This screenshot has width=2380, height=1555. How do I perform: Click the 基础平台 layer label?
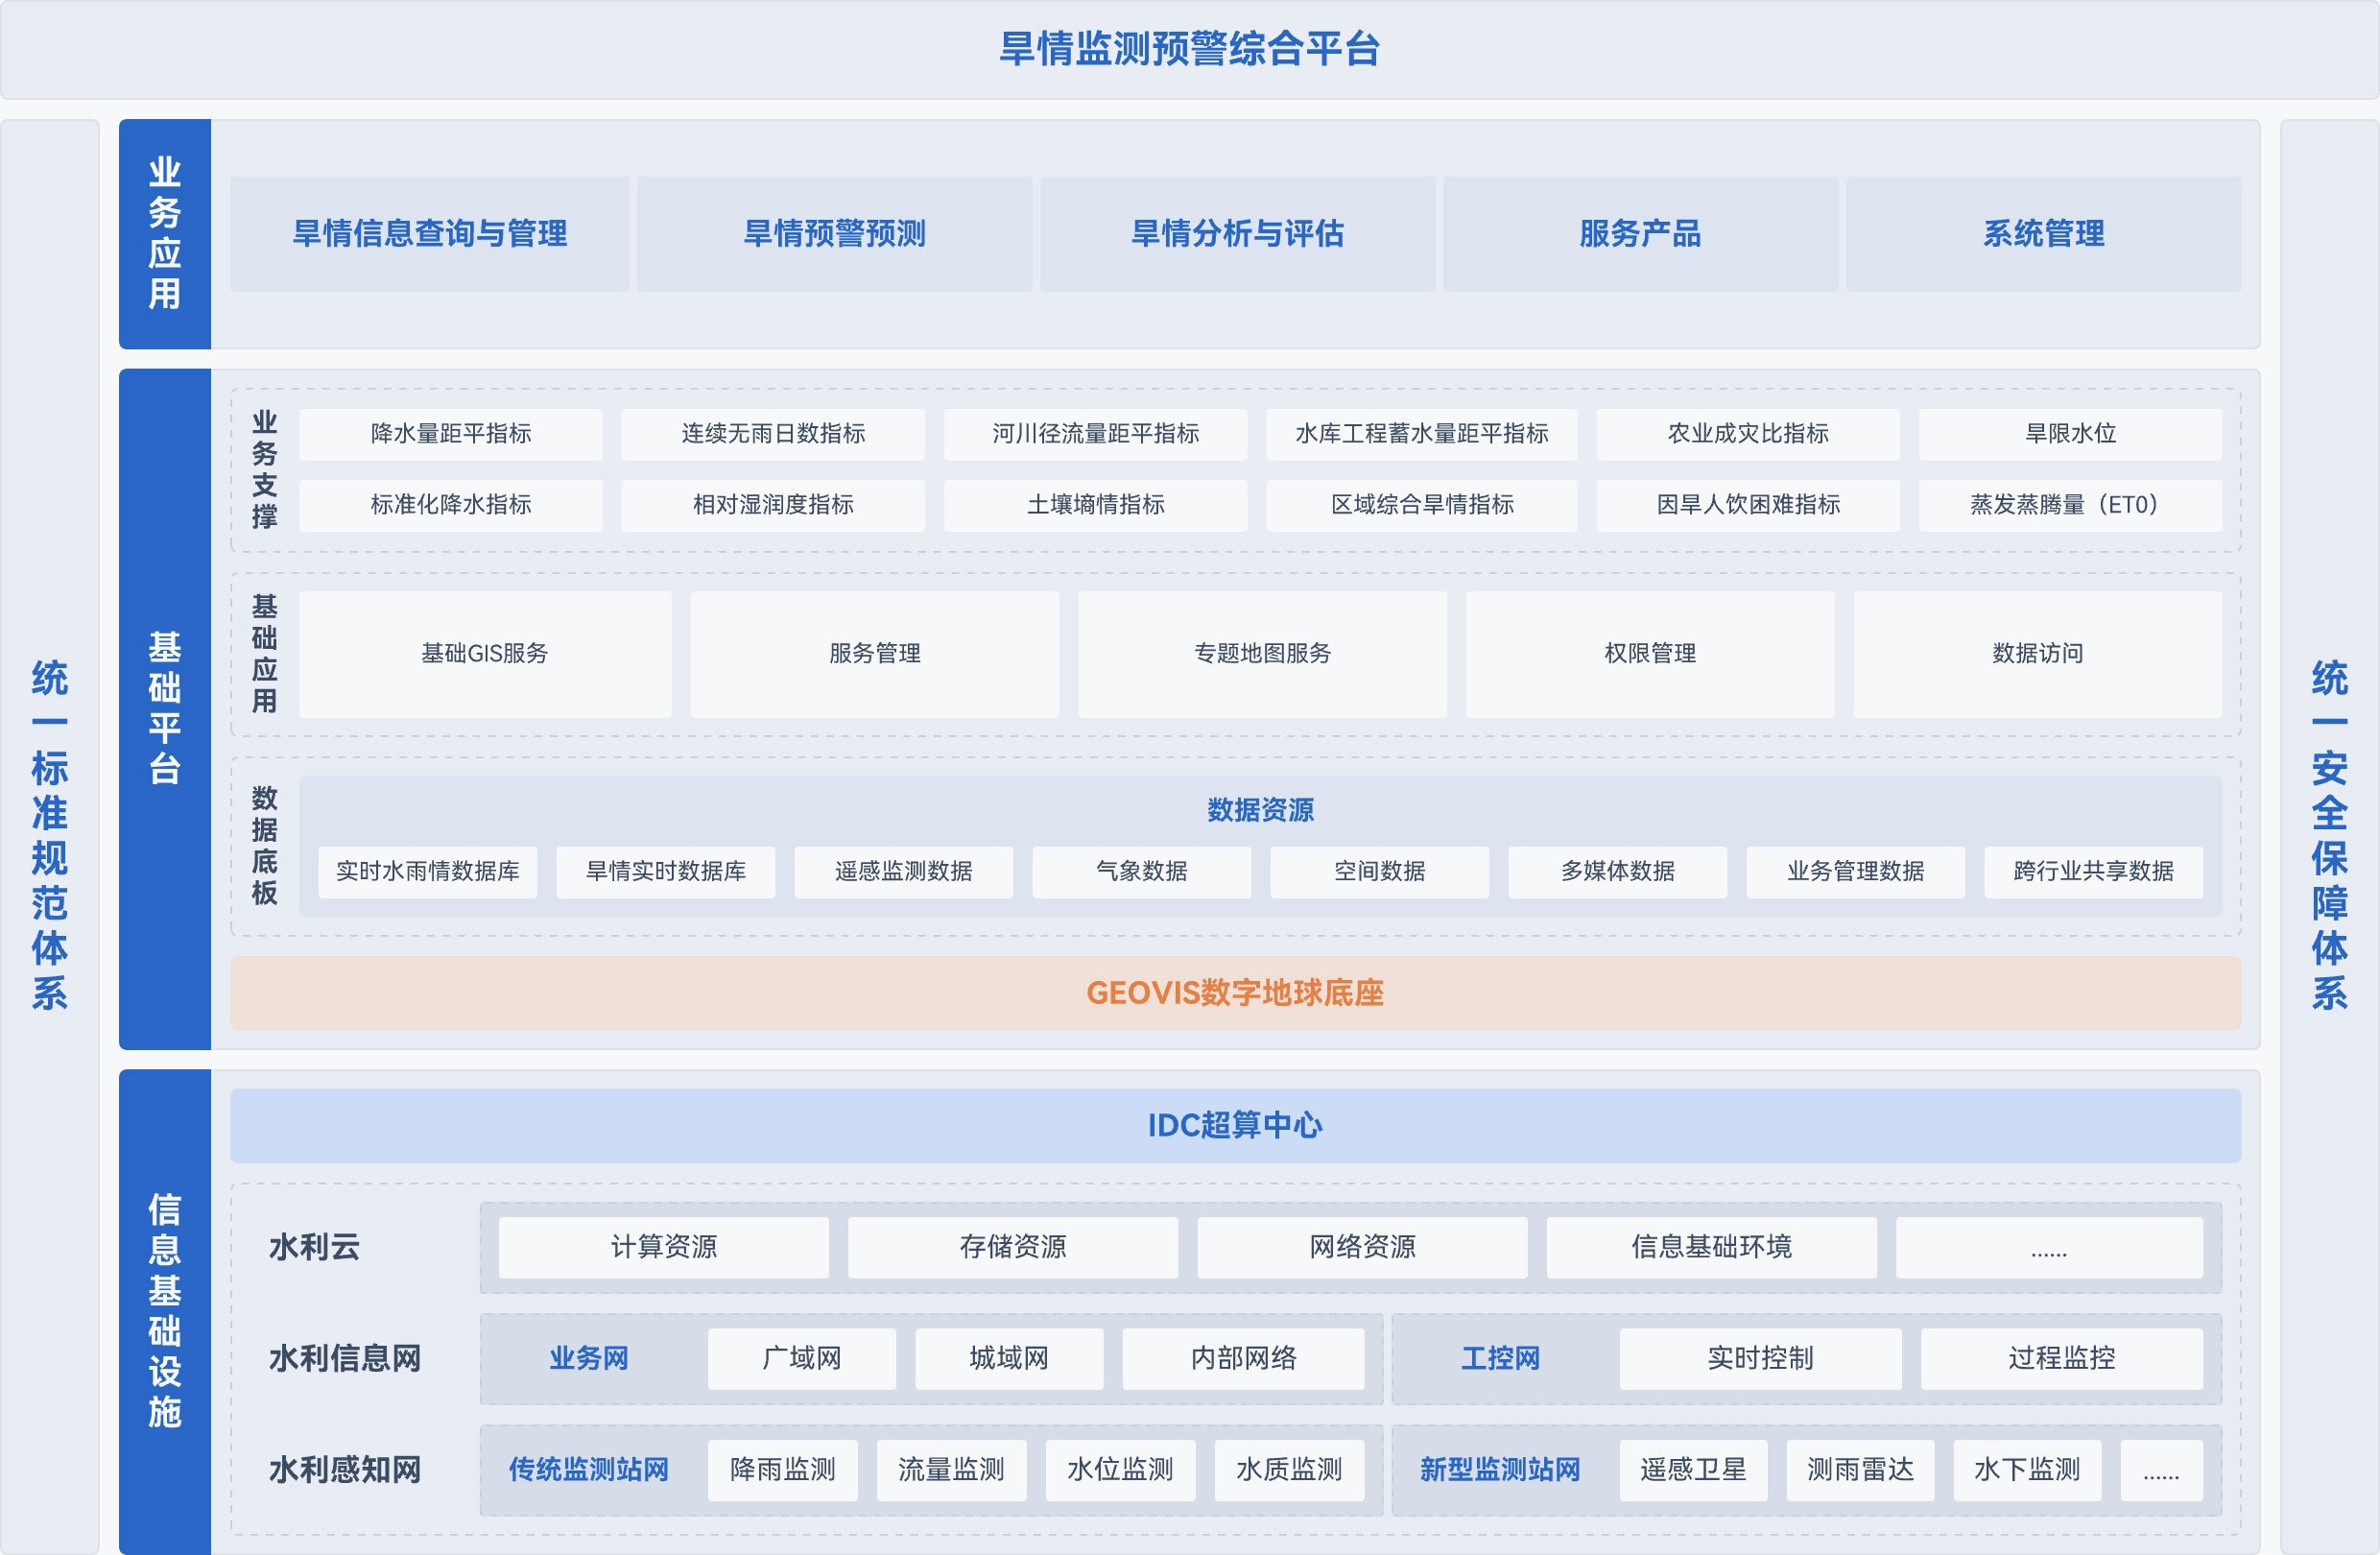coord(165,708)
